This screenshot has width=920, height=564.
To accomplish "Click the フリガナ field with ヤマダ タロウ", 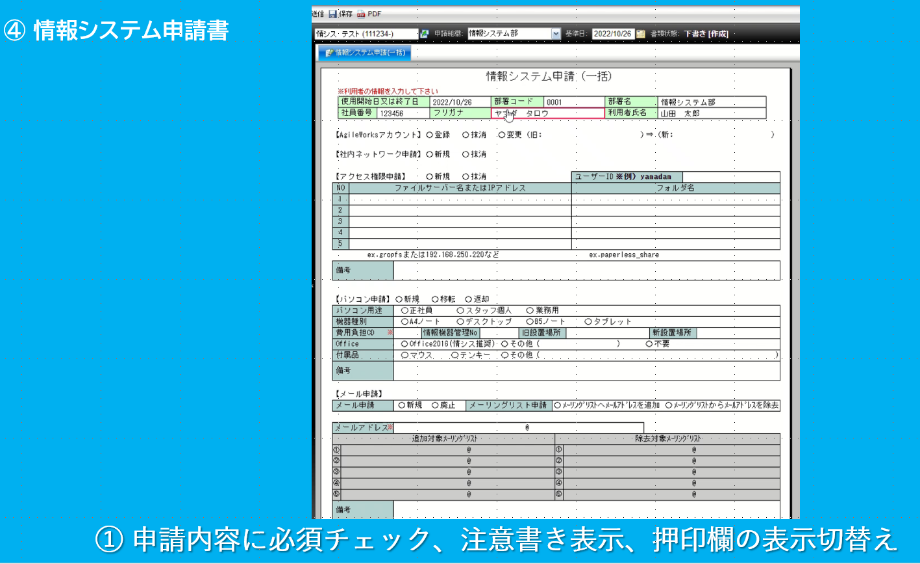I will [548, 113].
